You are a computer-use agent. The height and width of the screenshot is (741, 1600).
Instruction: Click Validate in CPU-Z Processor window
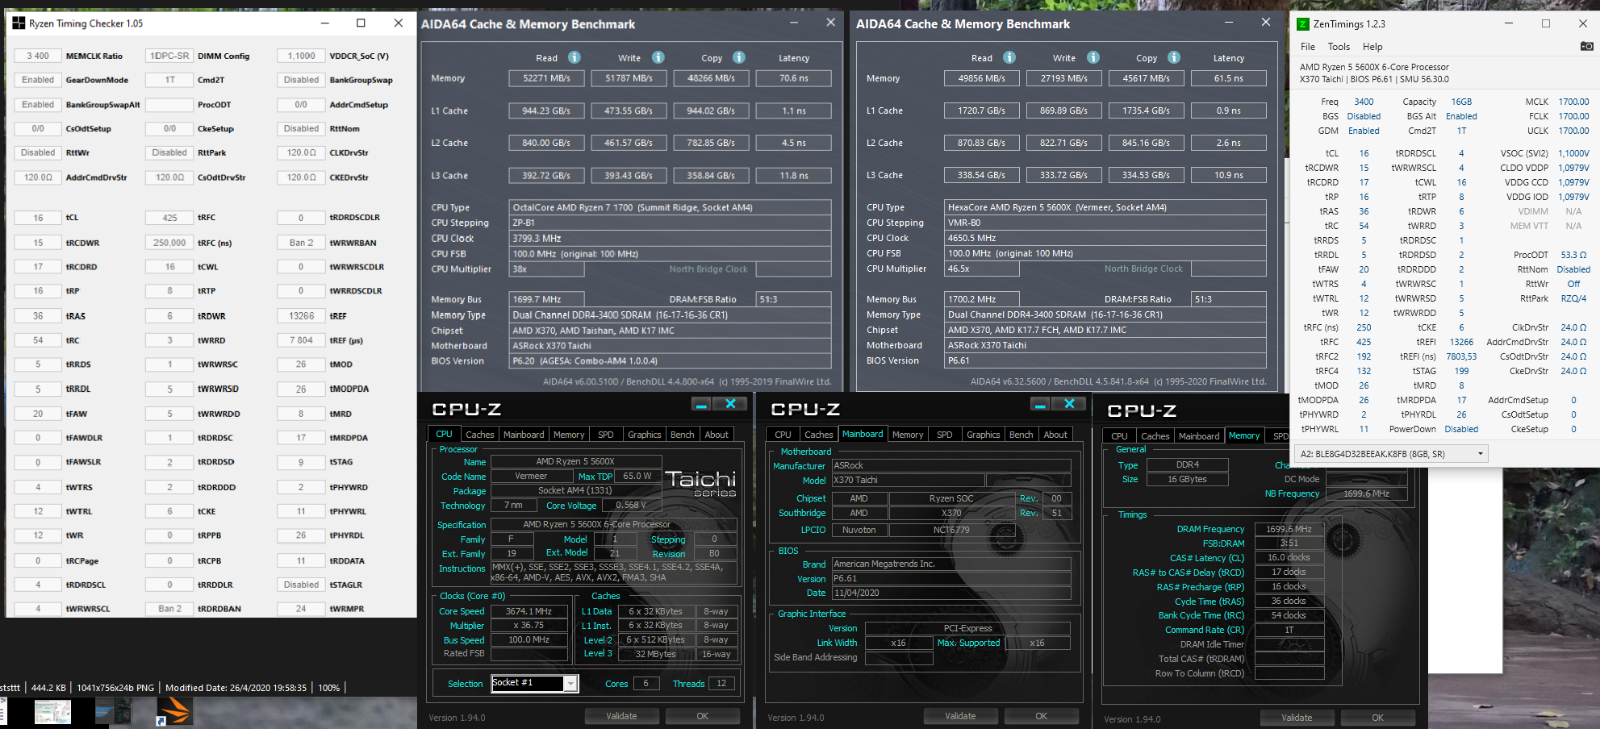click(x=621, y=716)
